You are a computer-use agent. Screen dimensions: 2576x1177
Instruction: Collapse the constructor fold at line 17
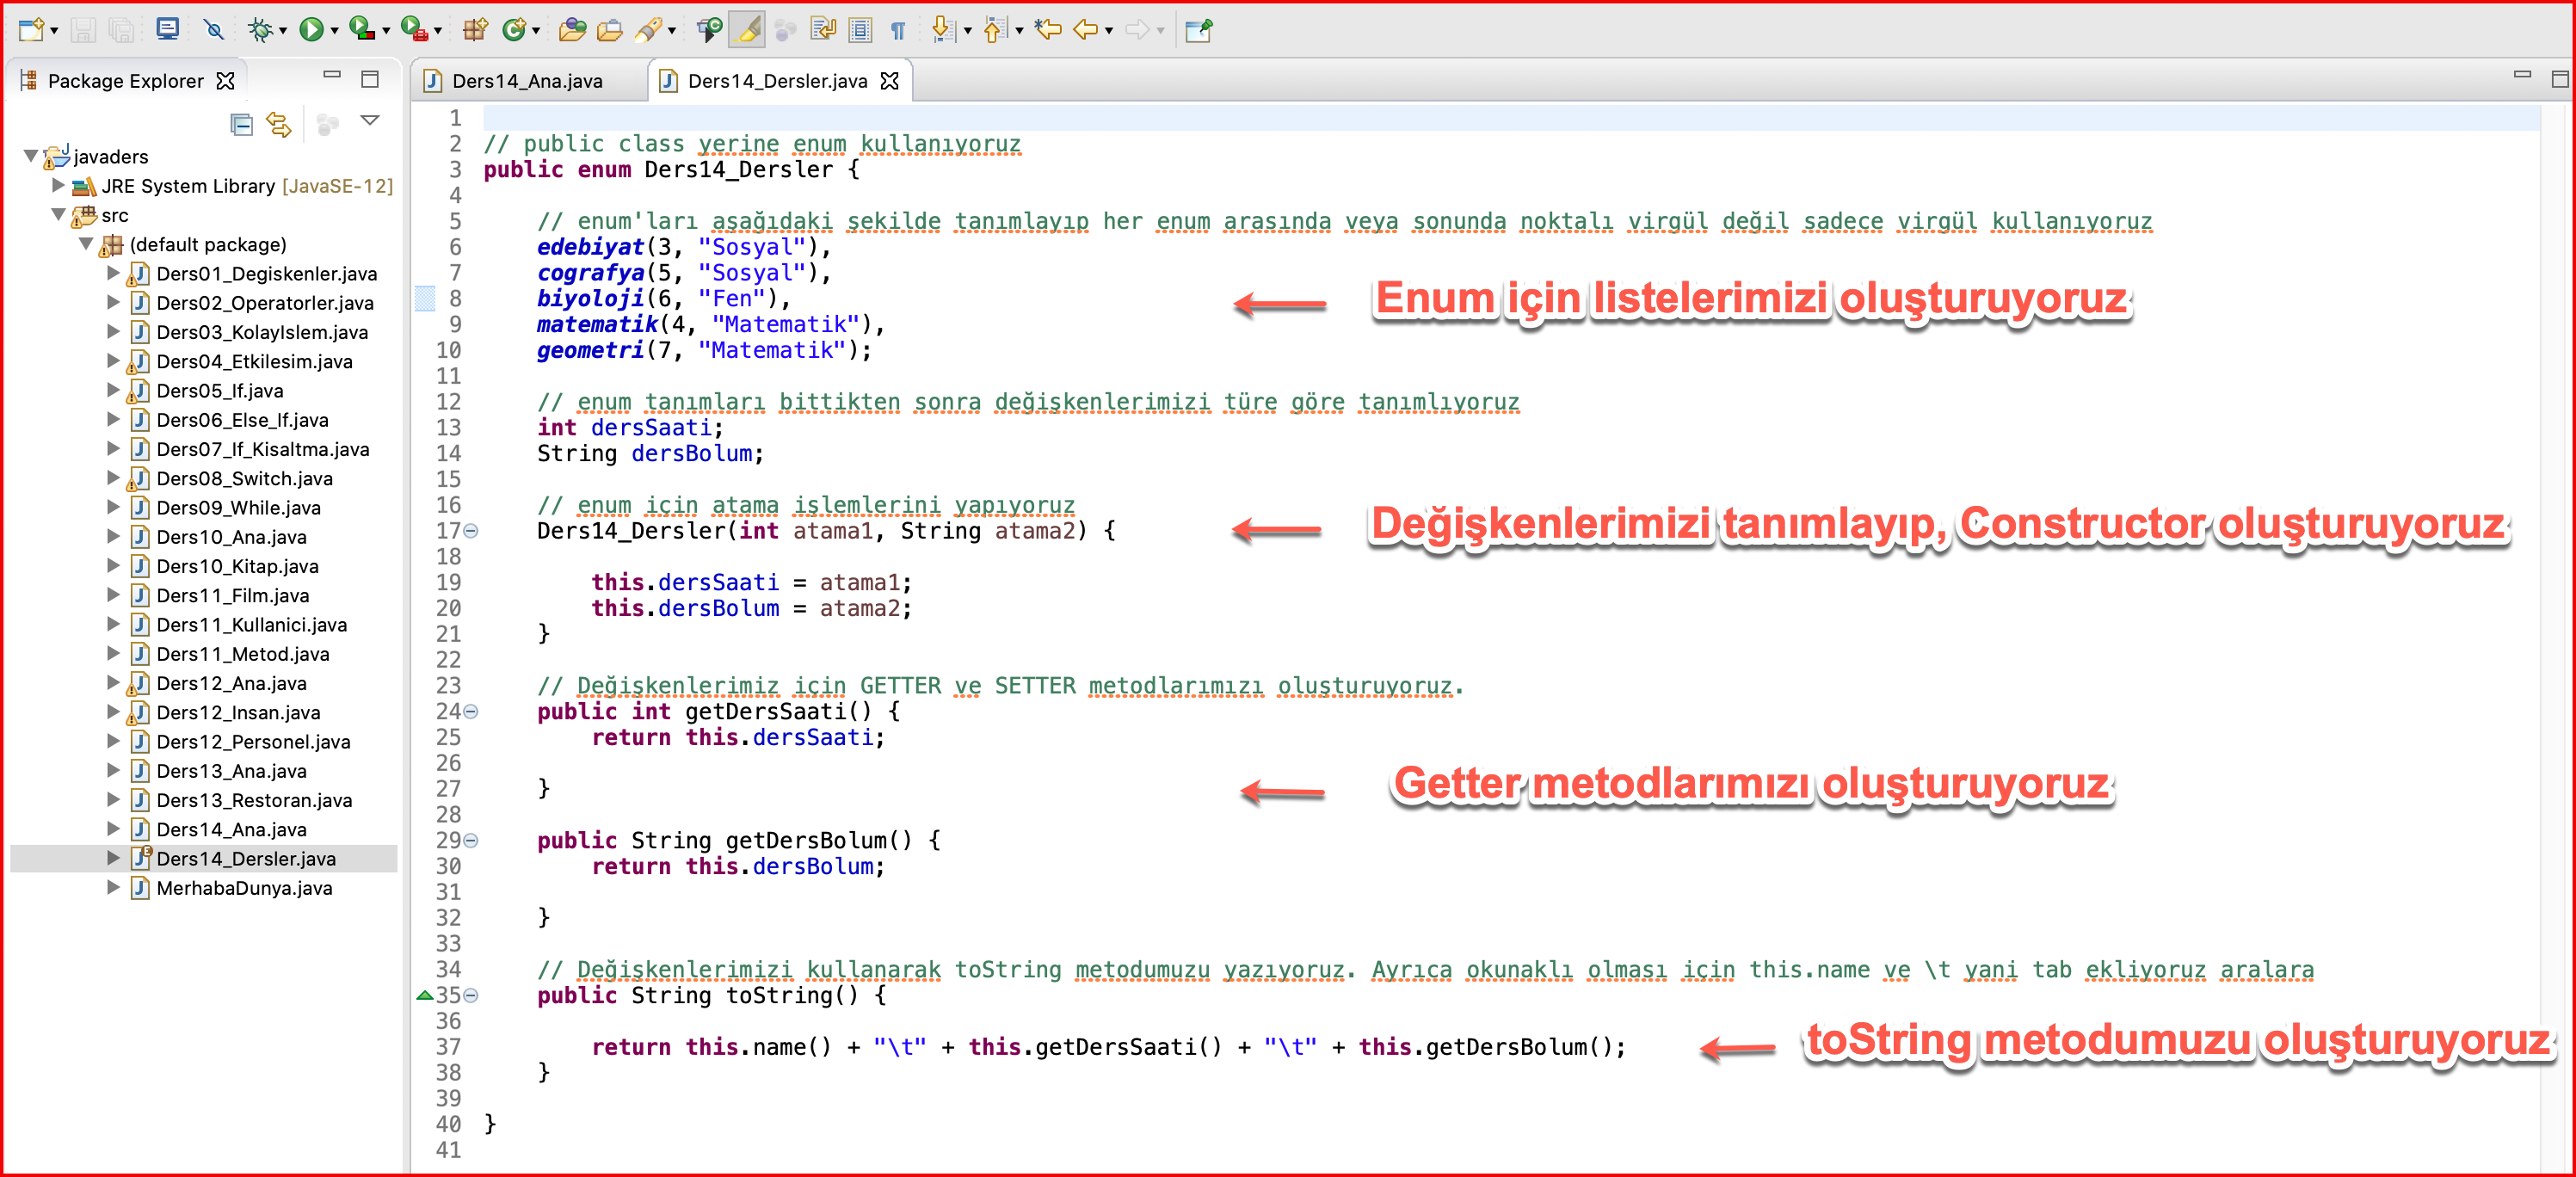(x=471, y=531)
